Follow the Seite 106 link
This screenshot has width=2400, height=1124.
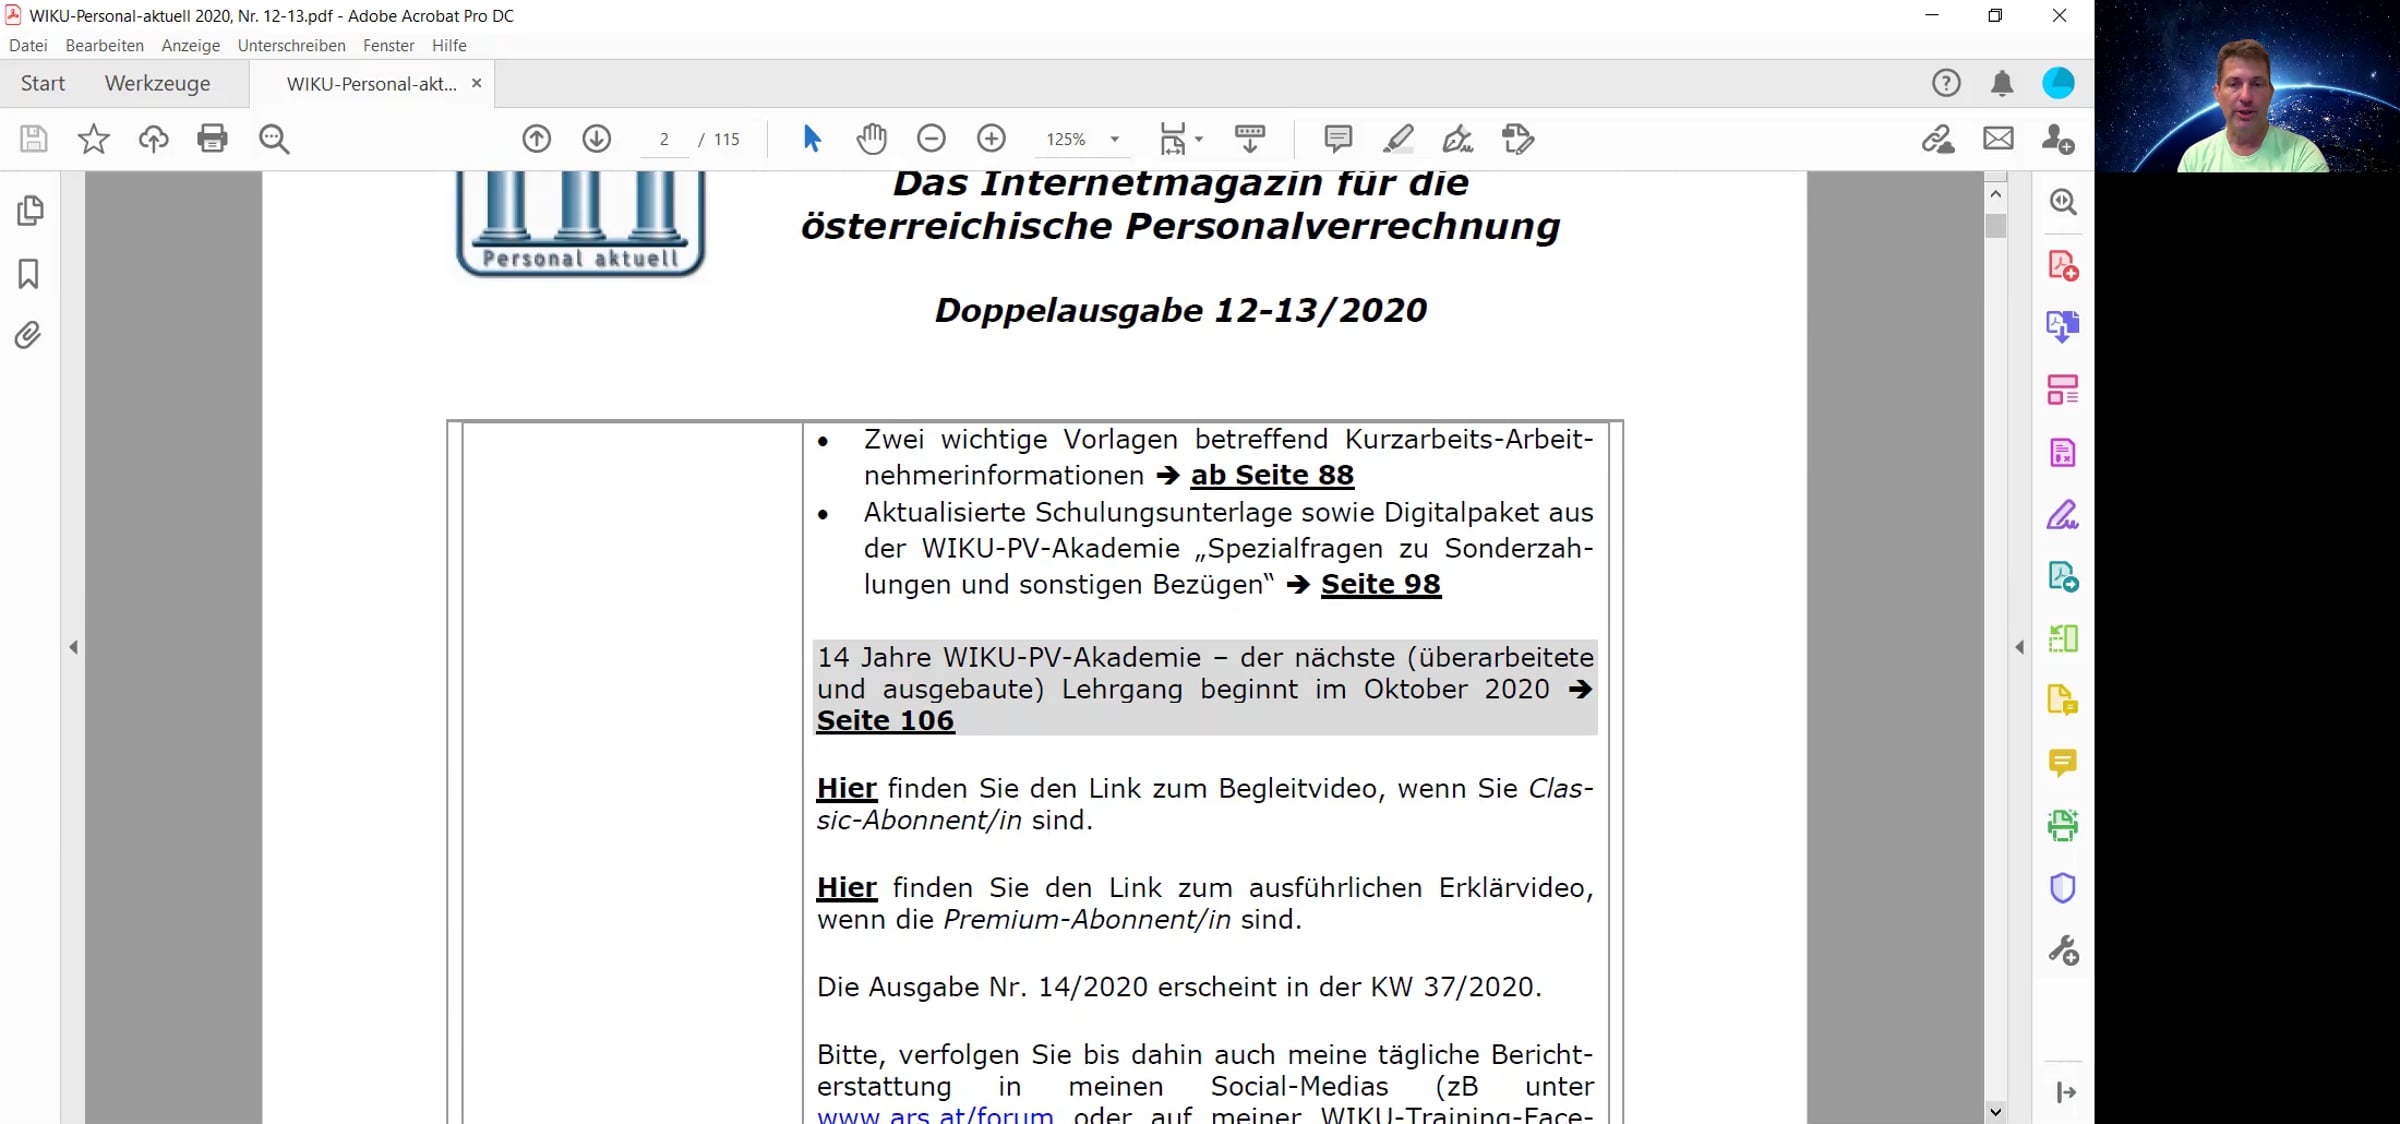[885, 720]
